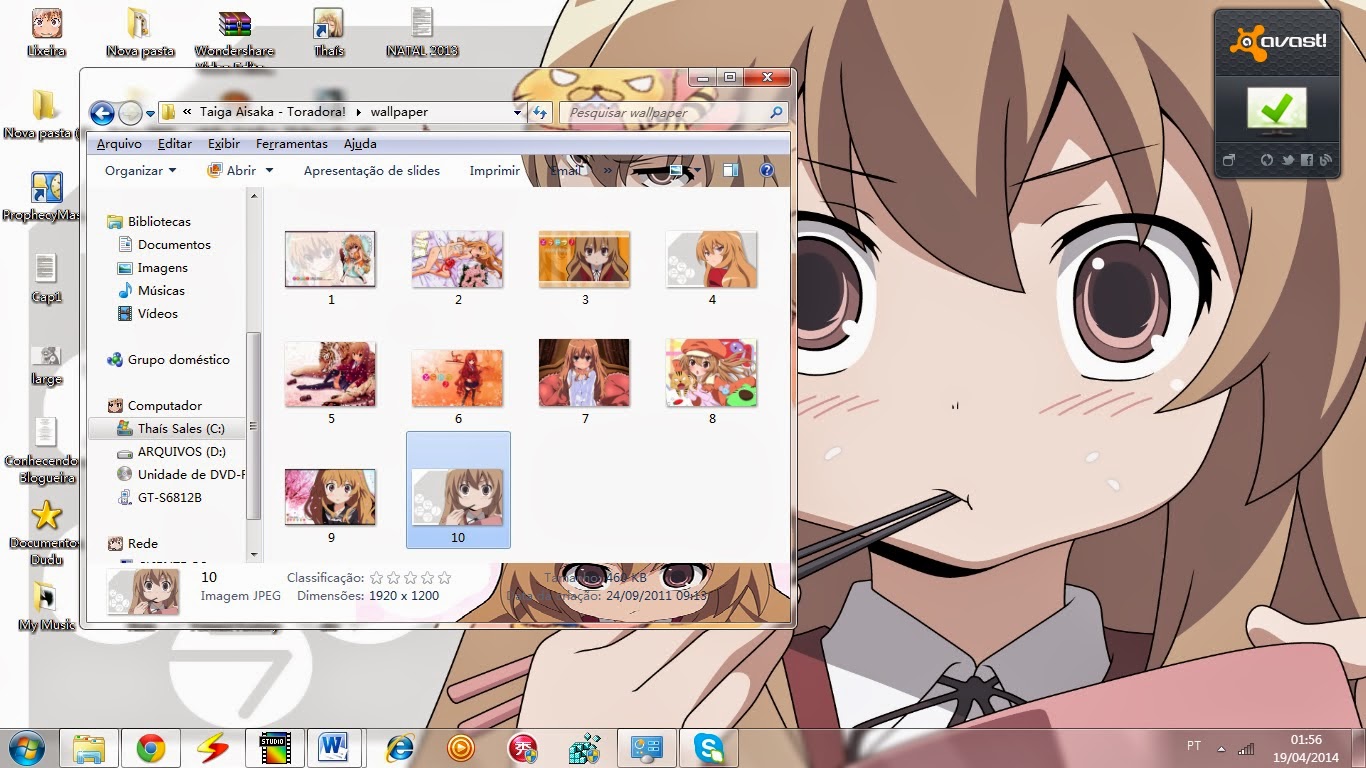Open Lixeira desktop icon
Screen dimensions: 1366x768
click(46, 32)
